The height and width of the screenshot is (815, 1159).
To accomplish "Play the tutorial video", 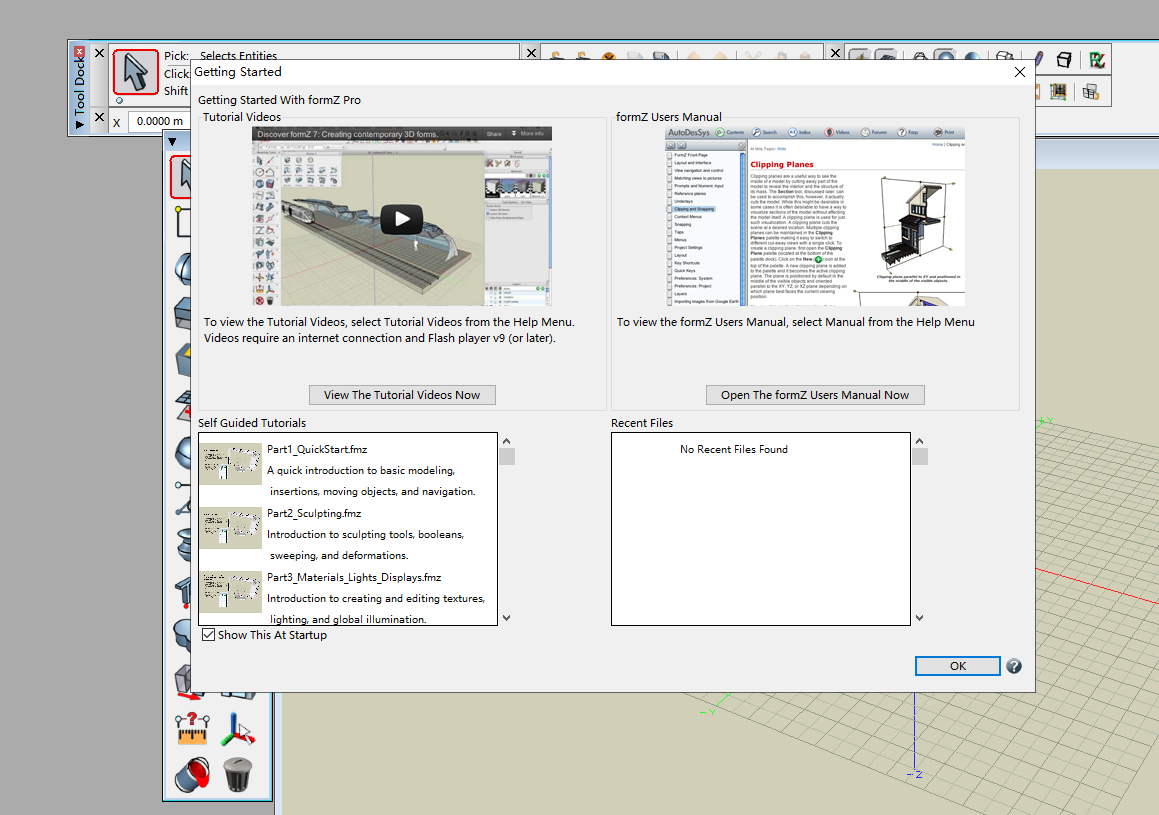I will tap(401, 219).
